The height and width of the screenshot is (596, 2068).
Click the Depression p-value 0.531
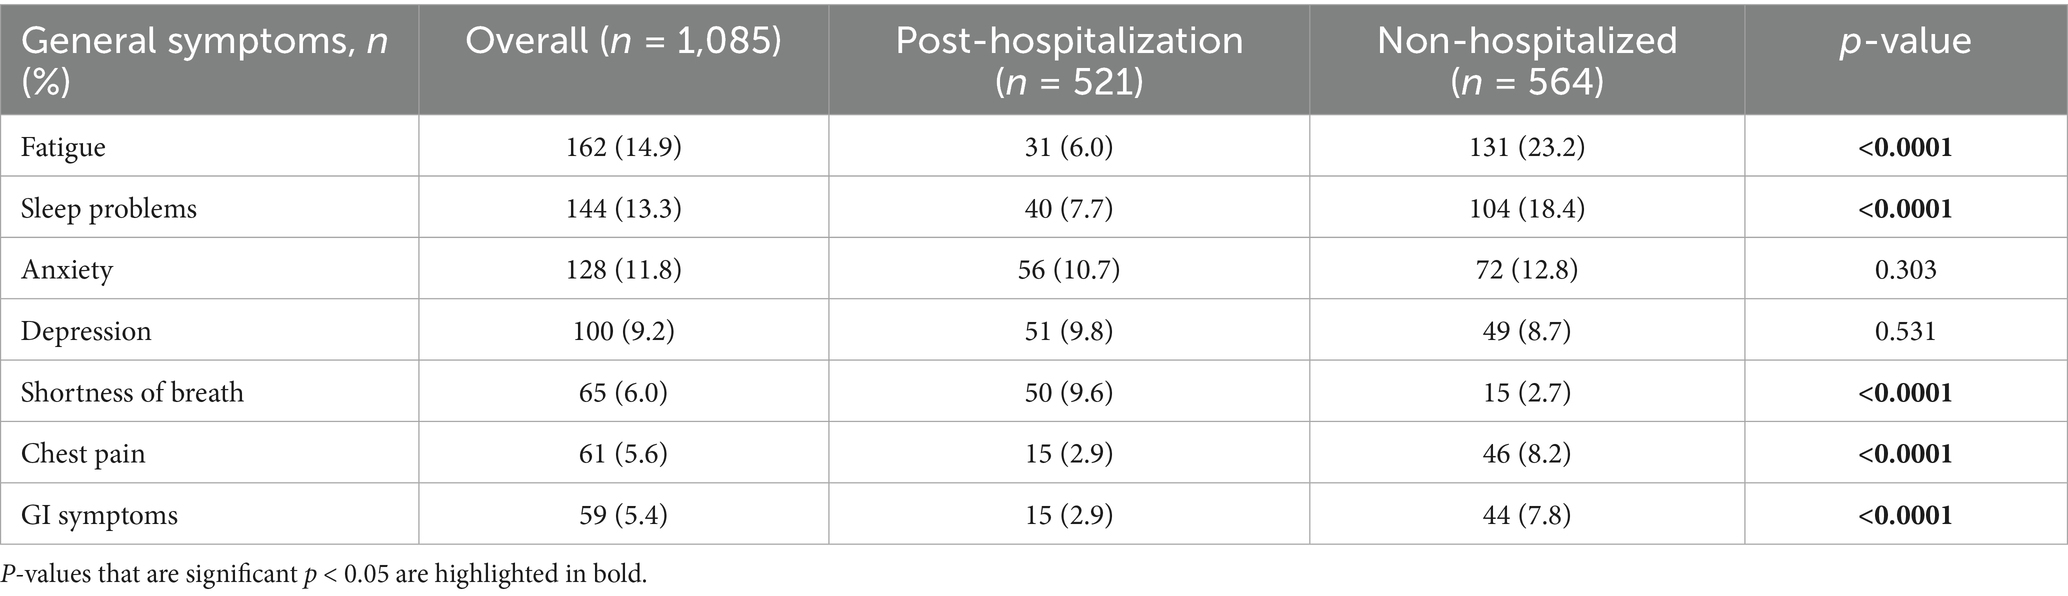1905,331
